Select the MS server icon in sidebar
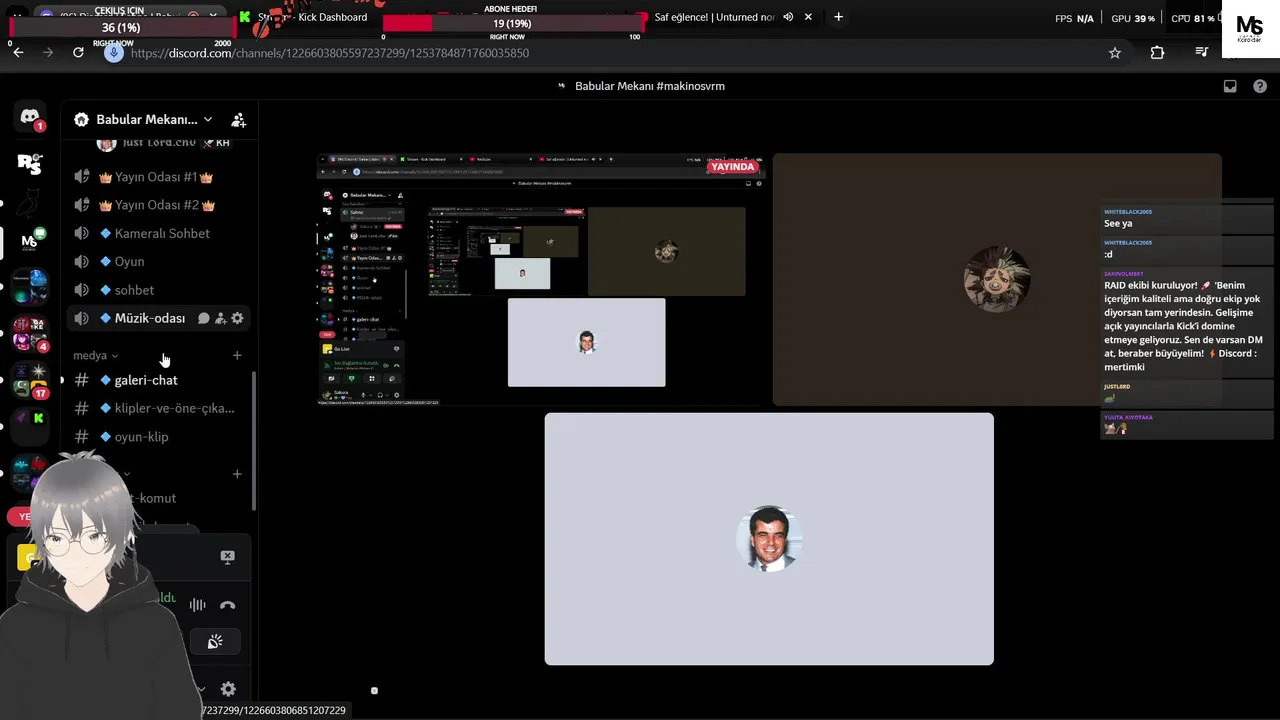The height and width of the screenshot is (720, 1280). pos(30,240)
